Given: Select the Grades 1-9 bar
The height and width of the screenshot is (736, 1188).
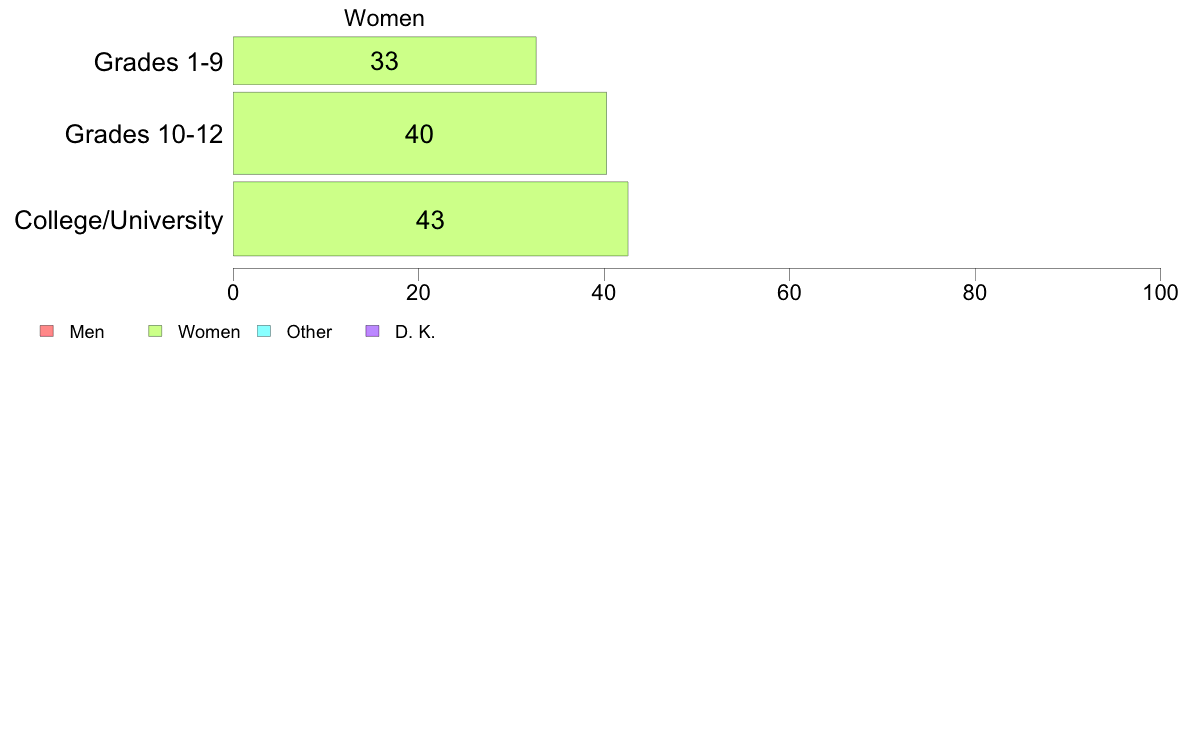Looking at the screenshot, I should [385, 61].
